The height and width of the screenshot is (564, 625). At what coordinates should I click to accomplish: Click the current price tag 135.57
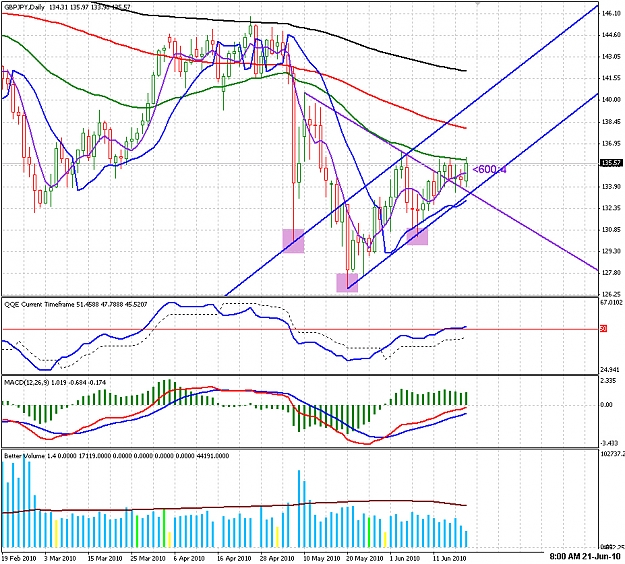coord(611,163)
